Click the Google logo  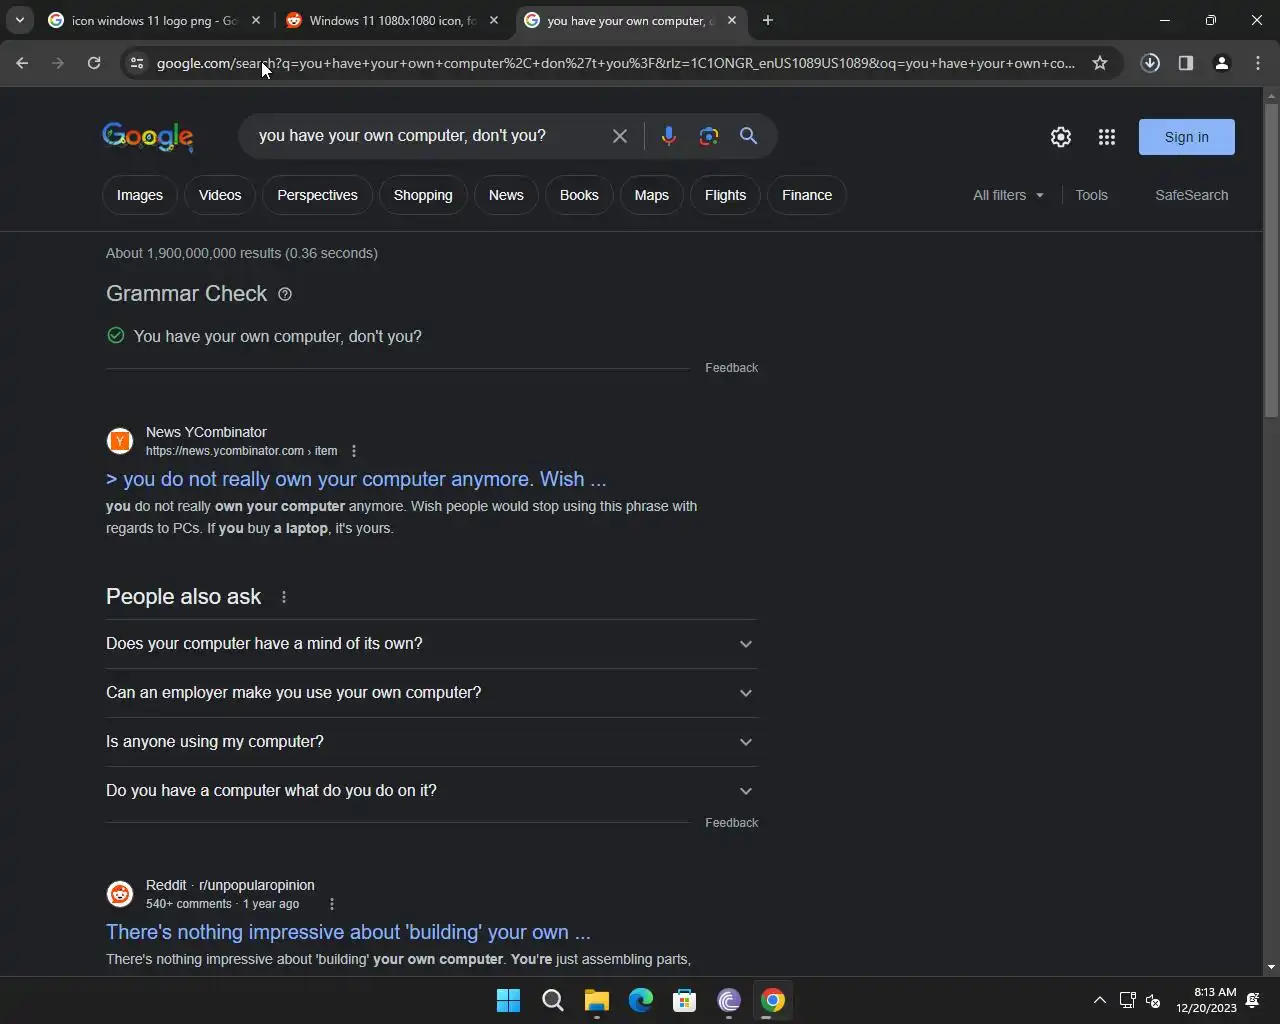click(x=148, y=137)
